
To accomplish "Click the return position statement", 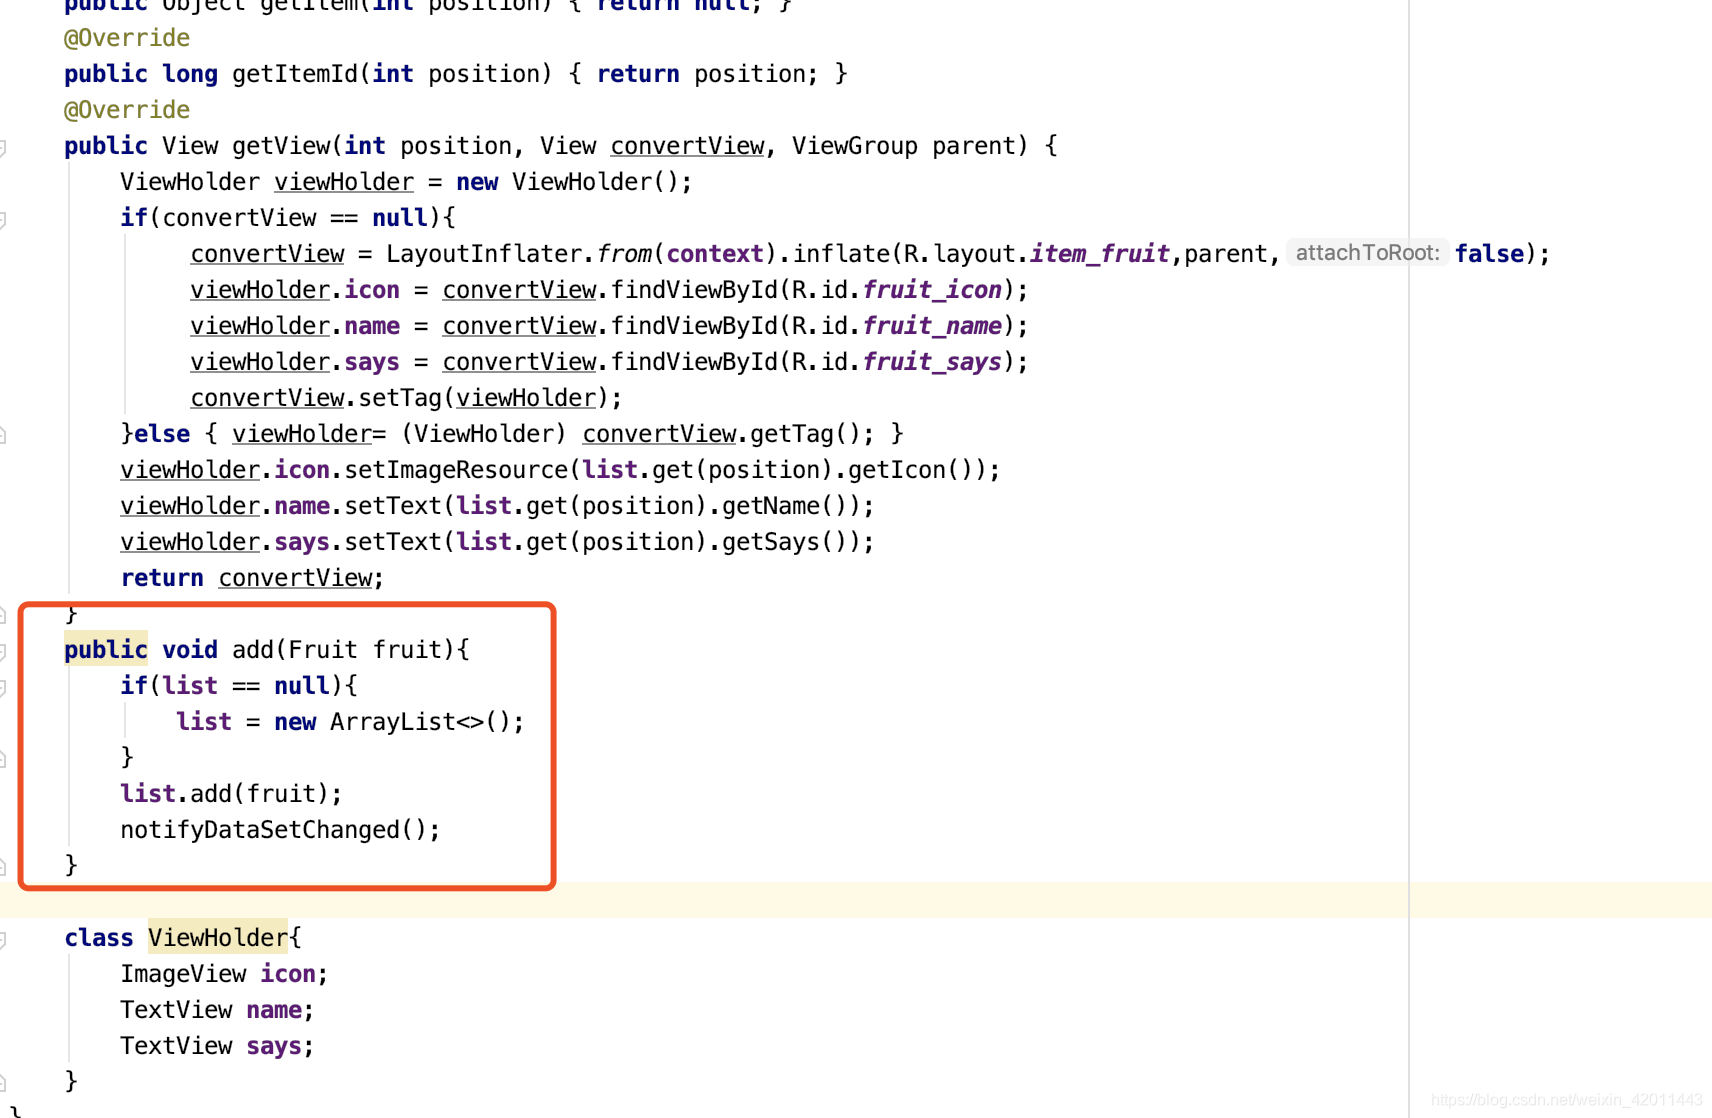I will tap(708, 74).
